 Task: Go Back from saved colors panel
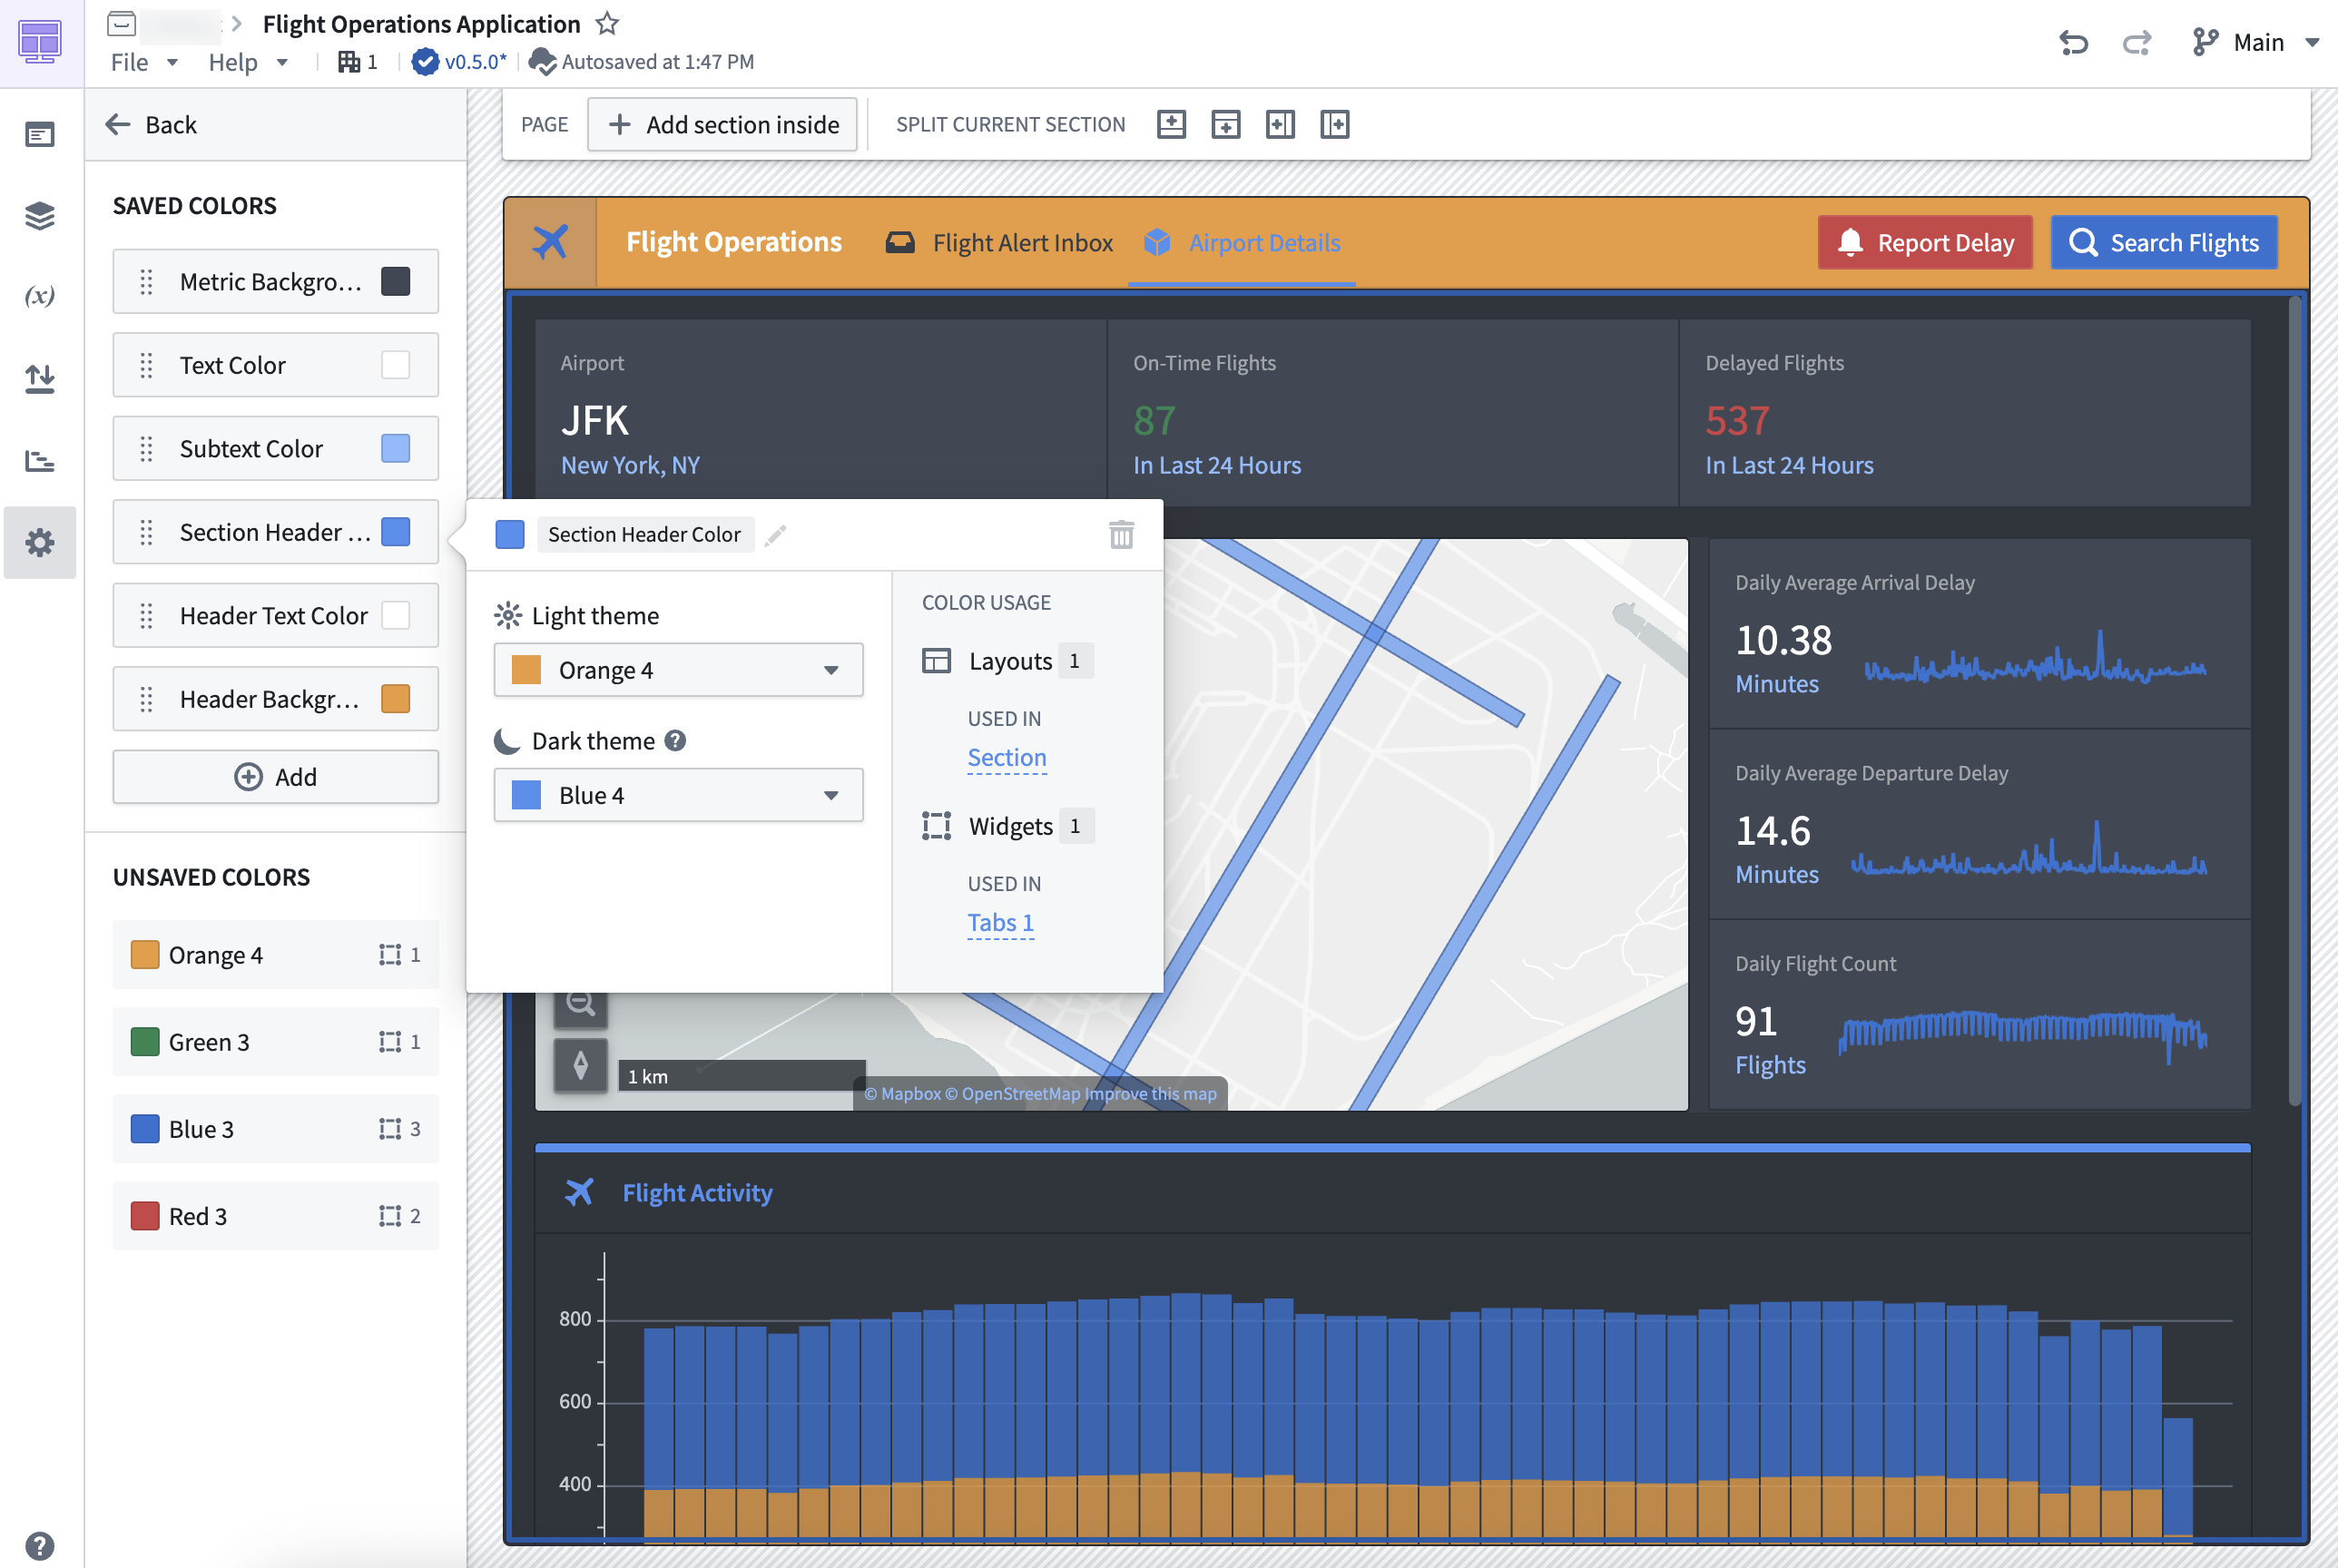[x=151, y=125]
